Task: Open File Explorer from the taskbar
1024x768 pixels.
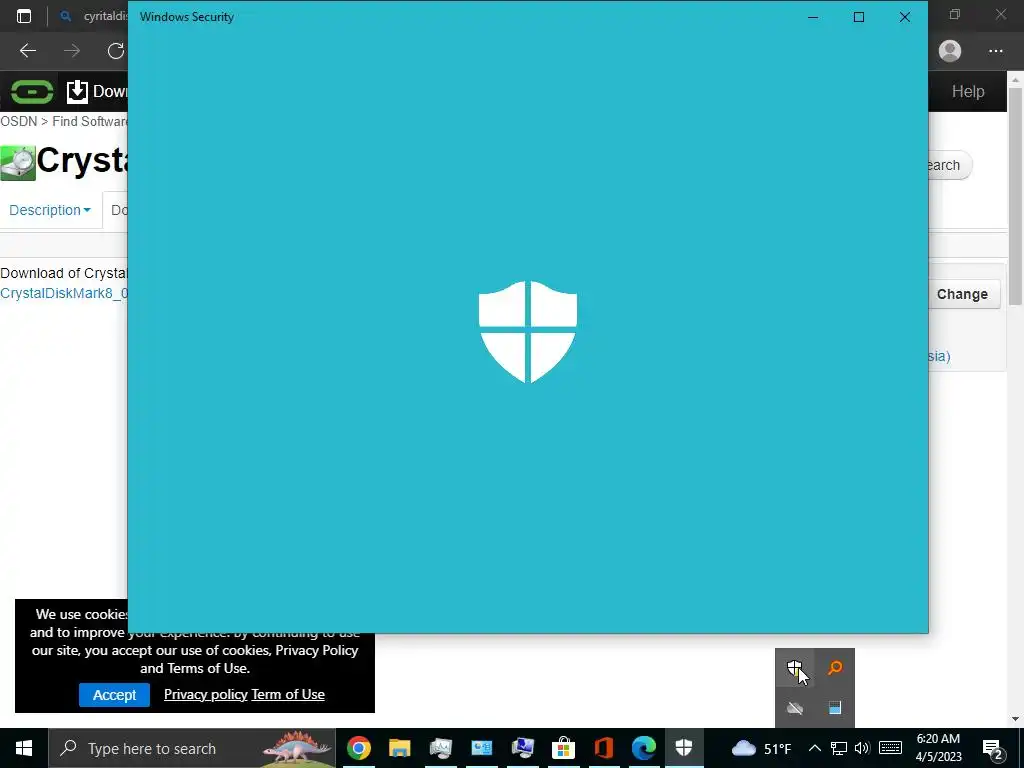Action: pos(400,748)
